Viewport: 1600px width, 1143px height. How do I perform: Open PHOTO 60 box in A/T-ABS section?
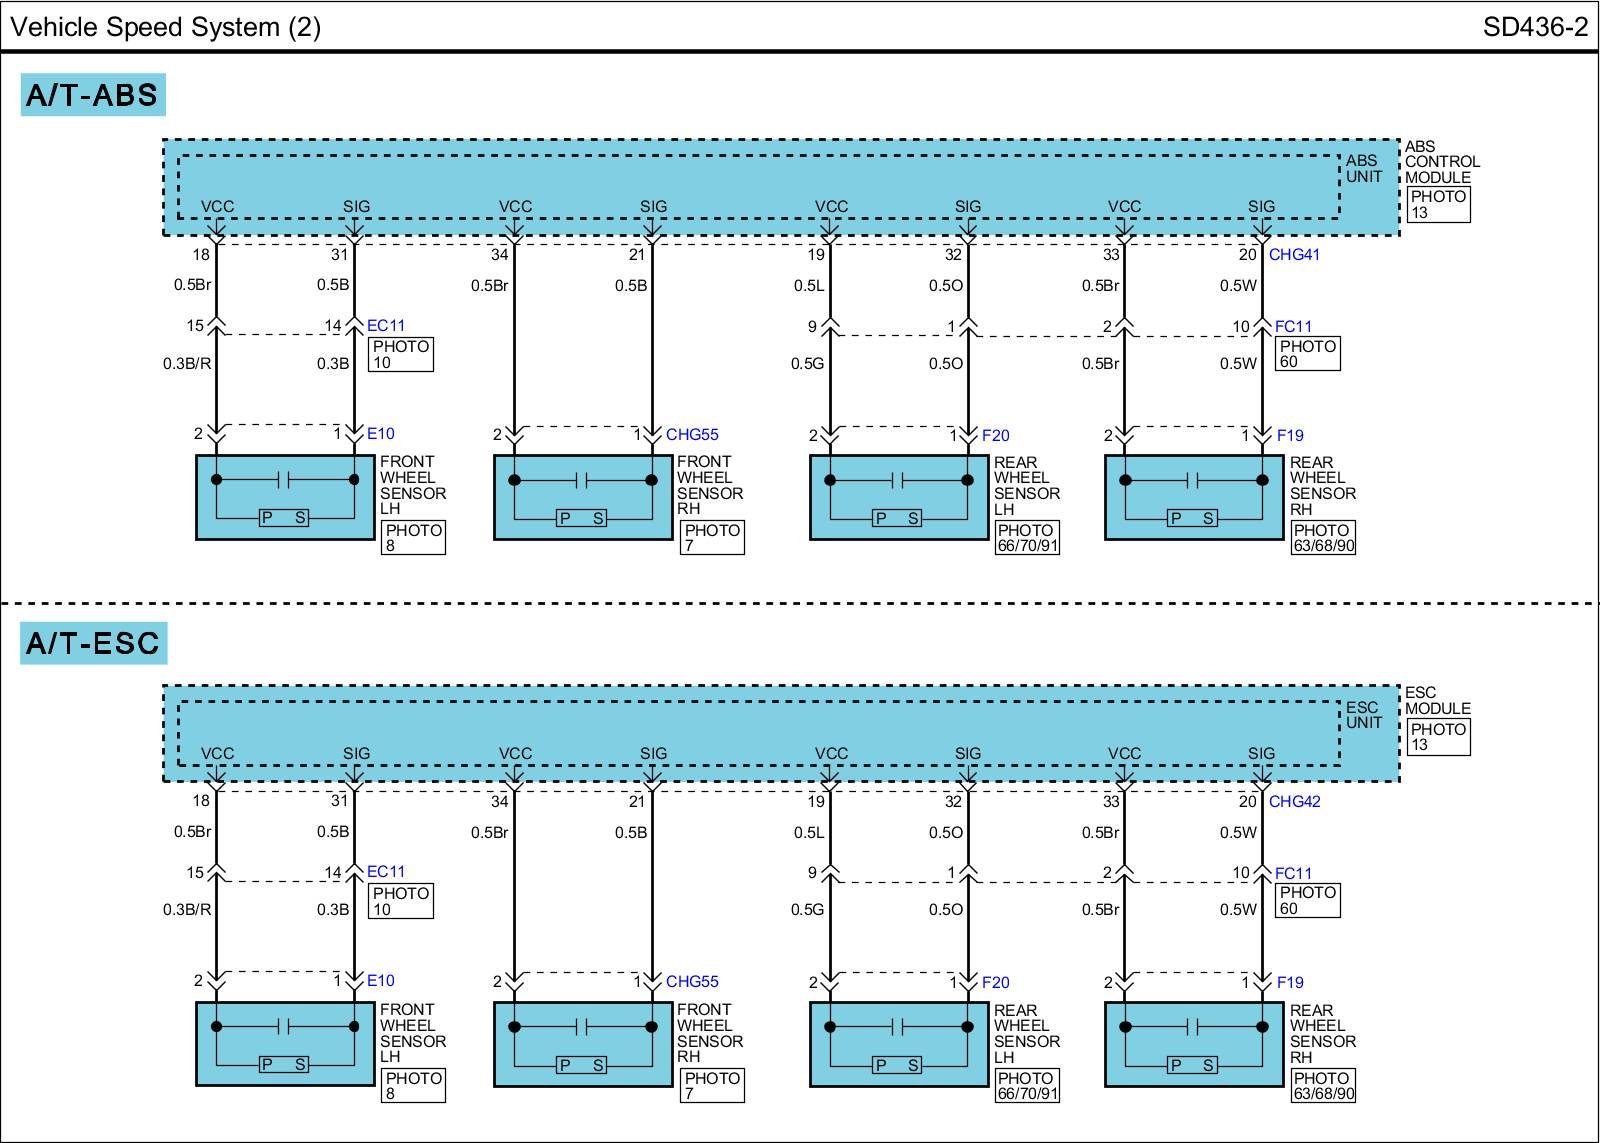tap(1307, 354)
